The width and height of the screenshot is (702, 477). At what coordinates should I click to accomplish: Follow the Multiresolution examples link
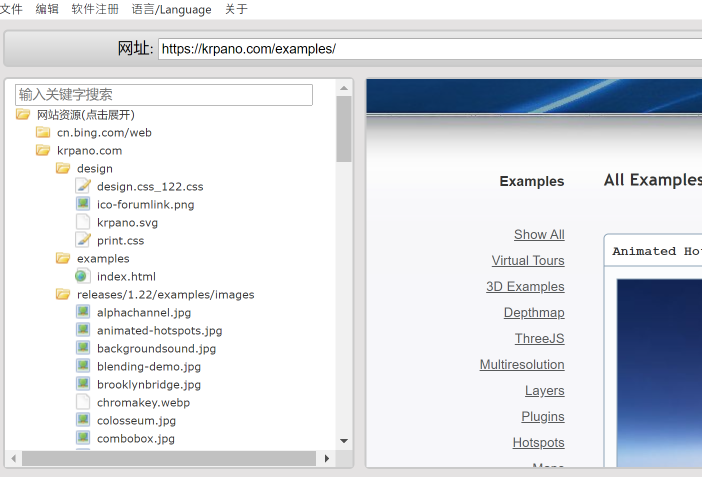click(x=521, y=364)
